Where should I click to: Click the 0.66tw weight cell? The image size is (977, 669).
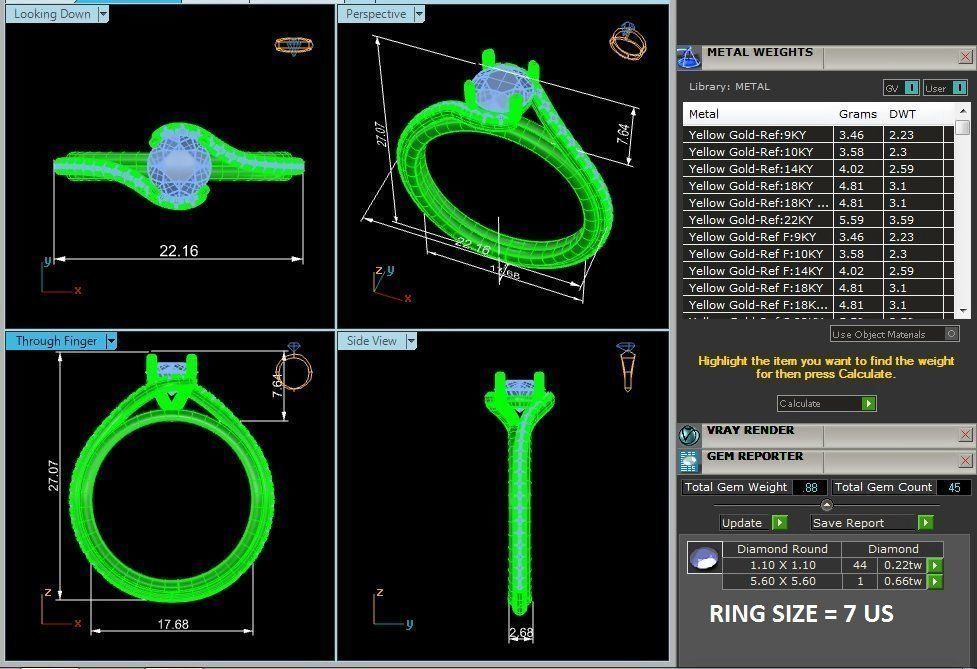click(x=903, y=581)
